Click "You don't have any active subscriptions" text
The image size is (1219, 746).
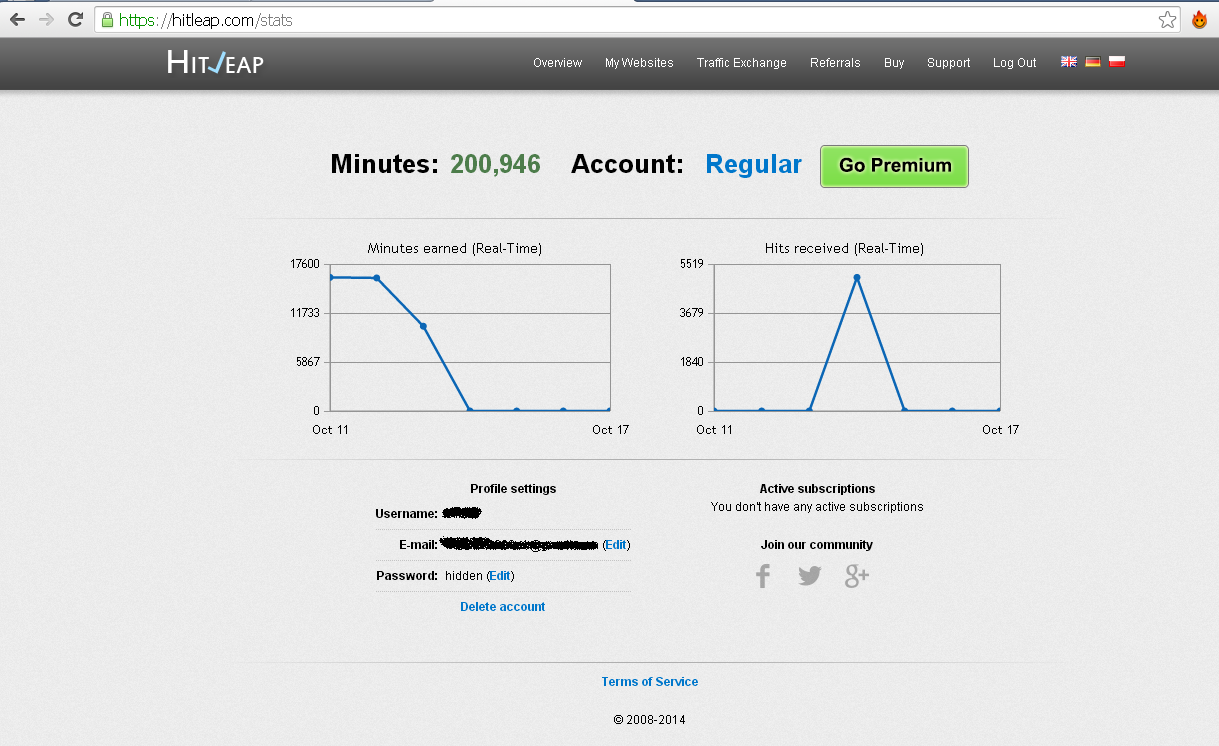[x=817, y=507]
